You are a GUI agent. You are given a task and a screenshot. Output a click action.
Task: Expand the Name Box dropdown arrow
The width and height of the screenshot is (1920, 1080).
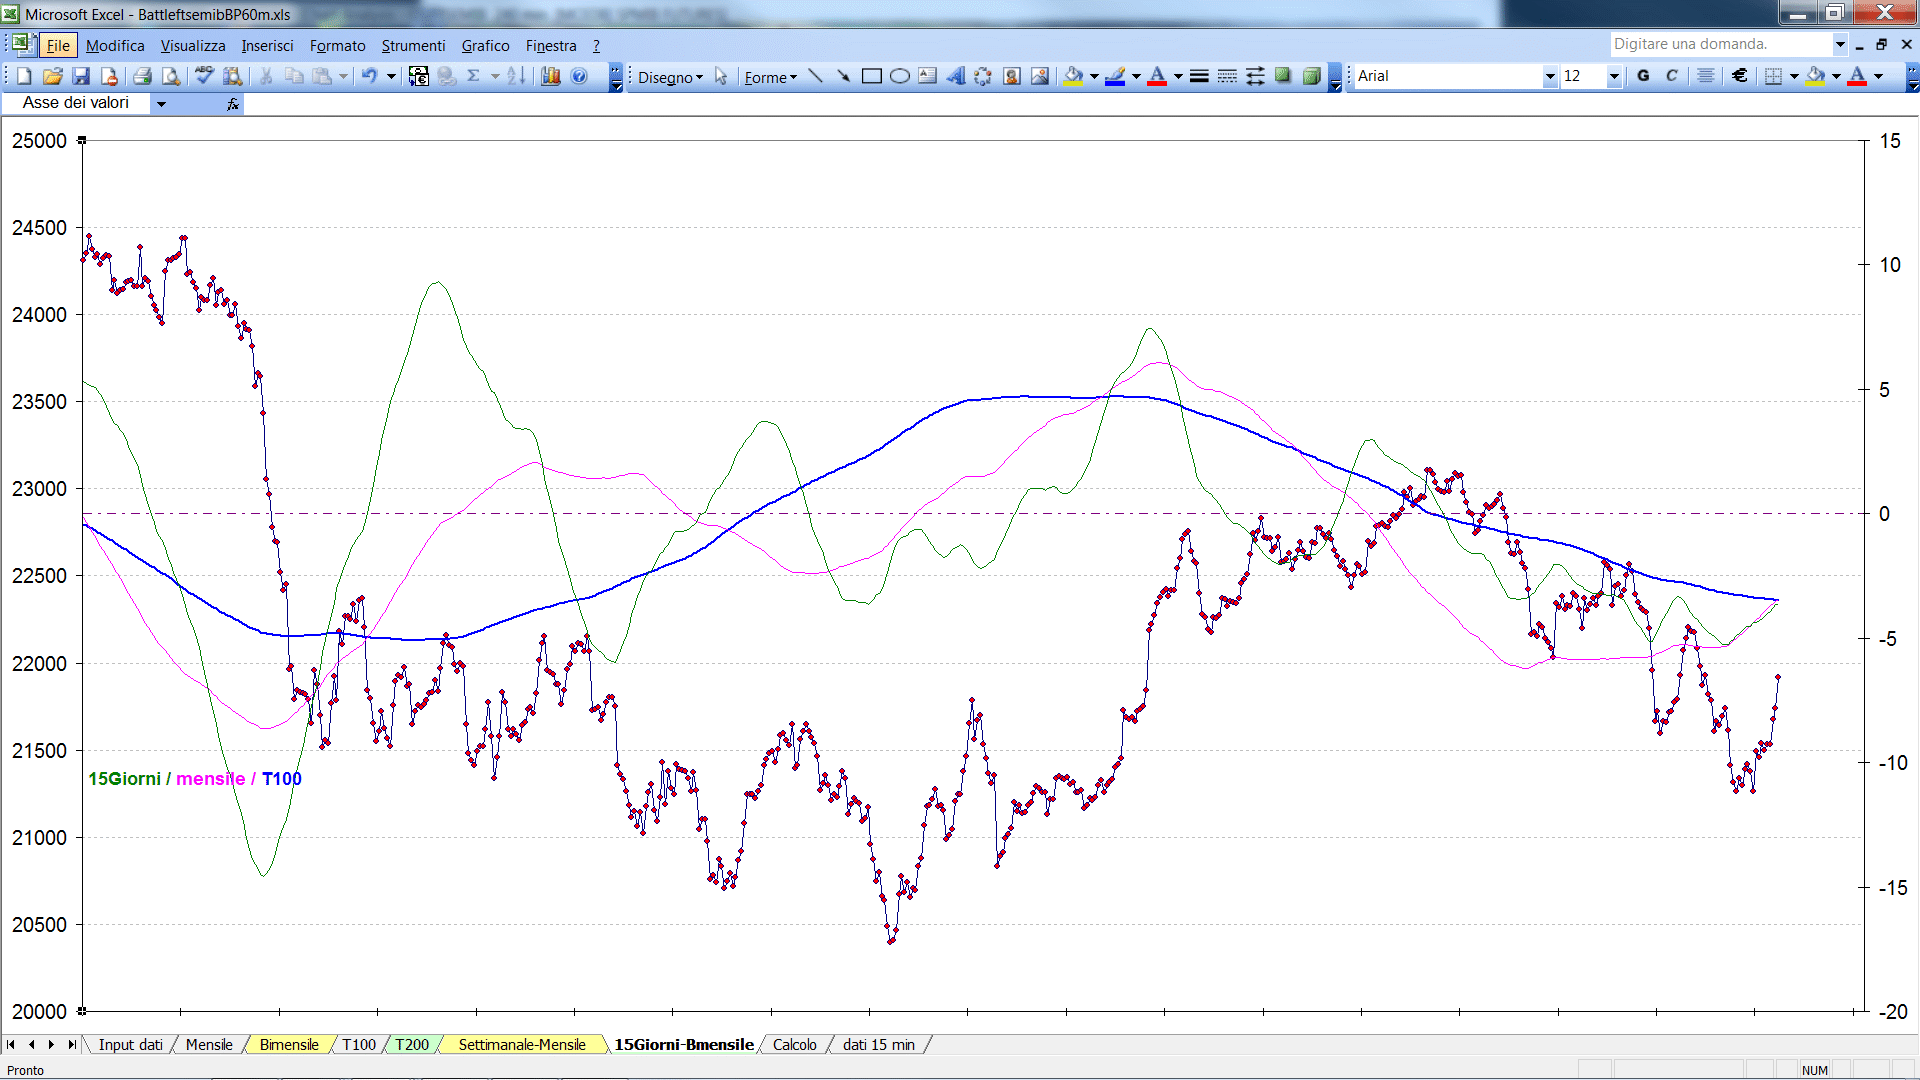point(161,103)
